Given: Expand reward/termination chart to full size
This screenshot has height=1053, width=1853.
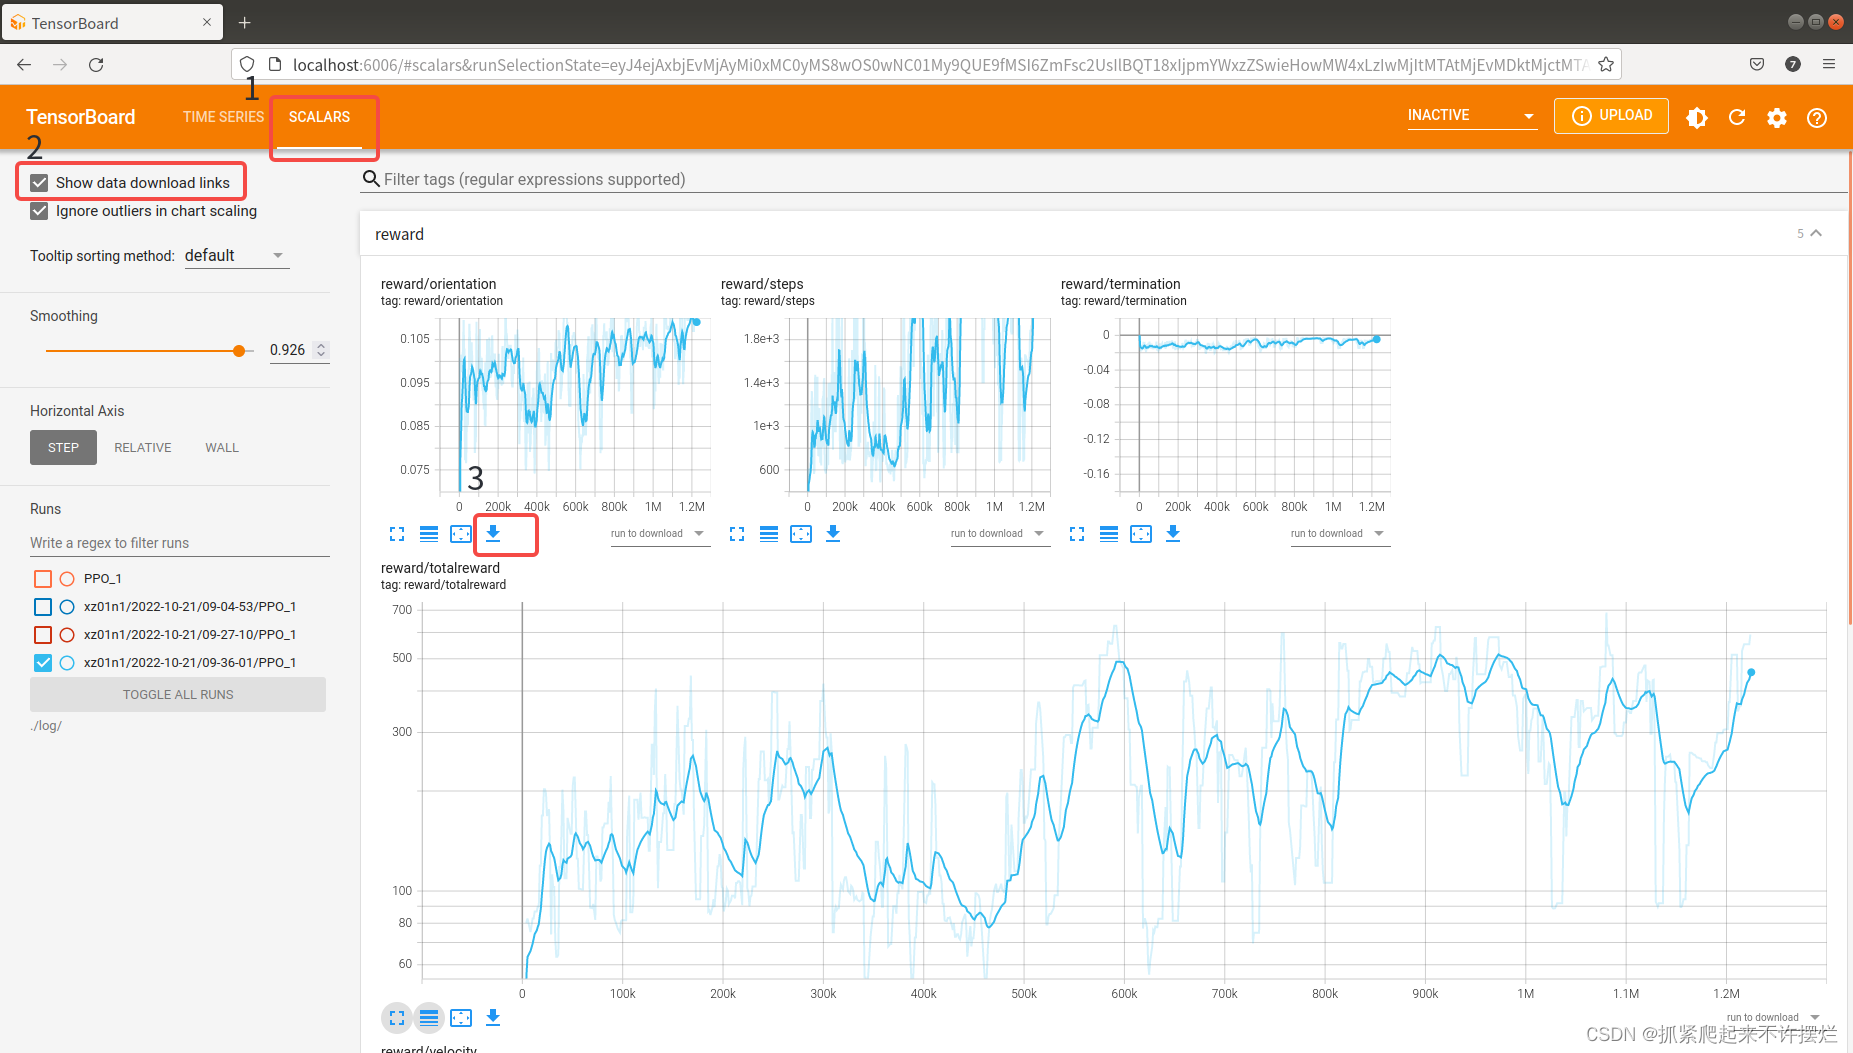Looking at the screenshot, I should coord(1077,534).
